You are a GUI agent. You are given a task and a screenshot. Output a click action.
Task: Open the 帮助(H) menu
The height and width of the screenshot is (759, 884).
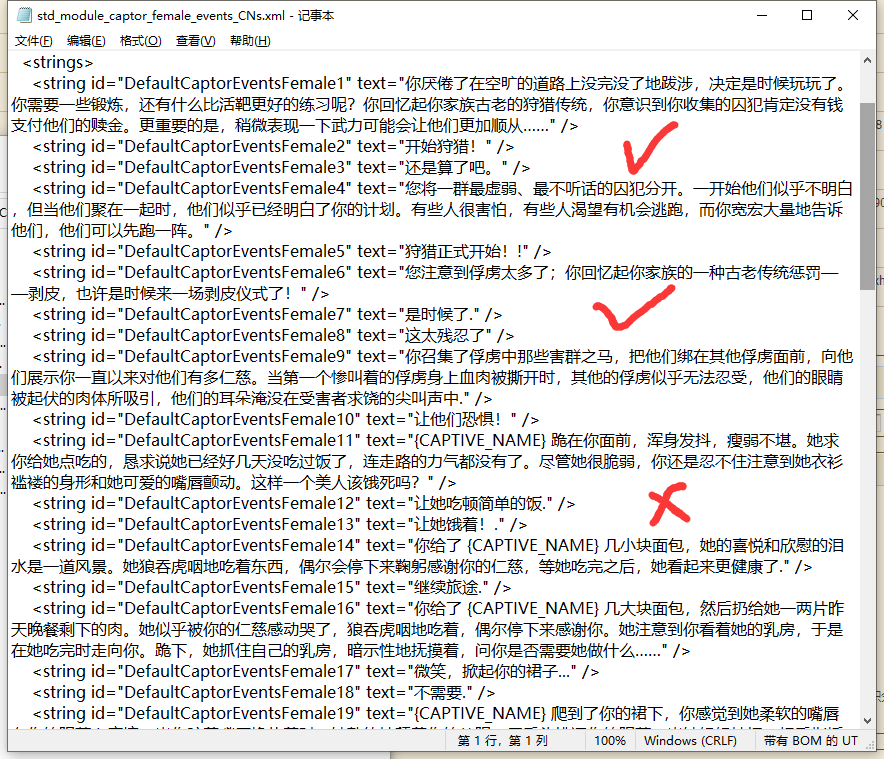(250, 41)
